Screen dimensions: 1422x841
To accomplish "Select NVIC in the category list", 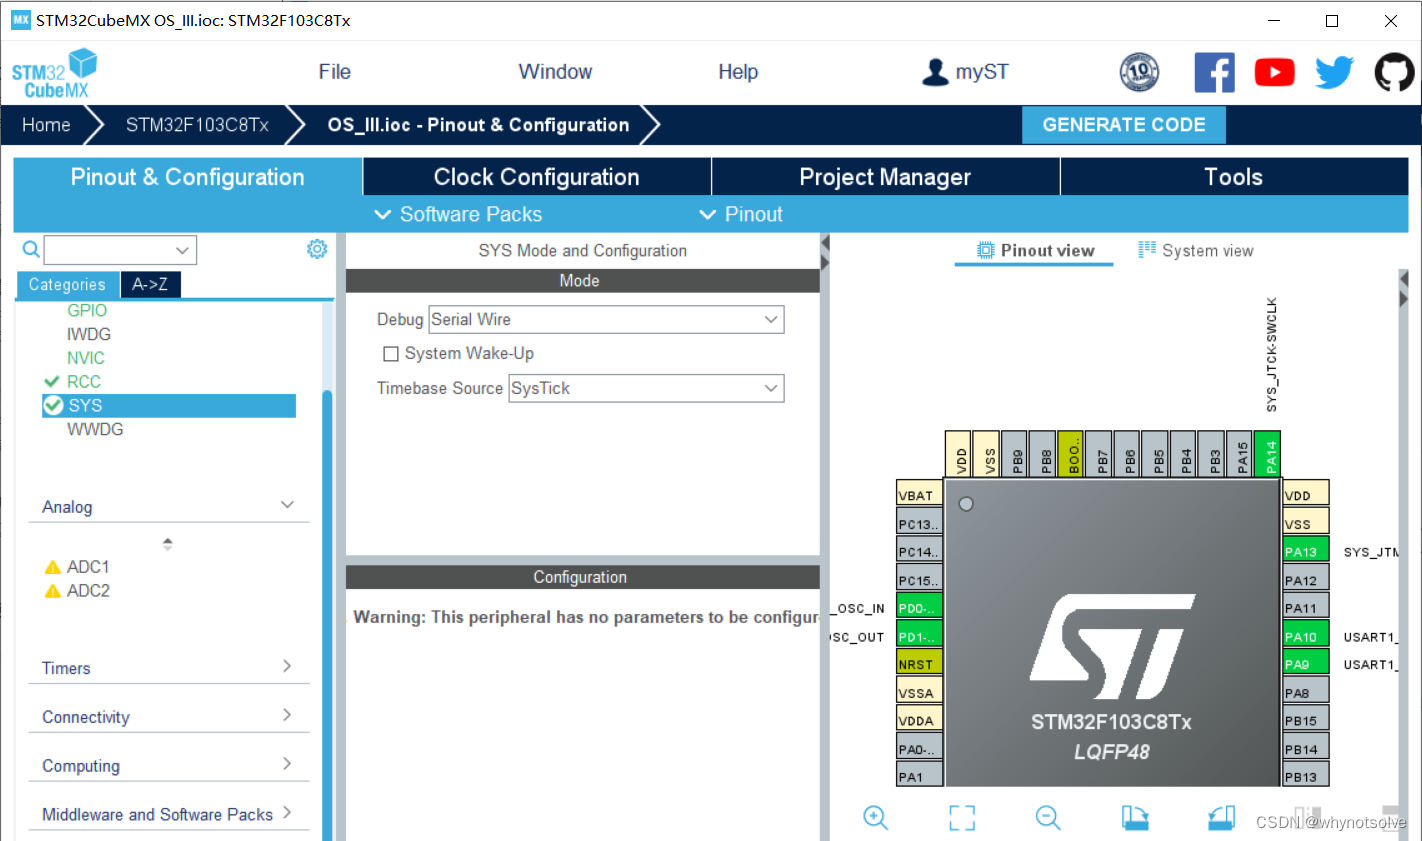I will (x=86, y=358).
